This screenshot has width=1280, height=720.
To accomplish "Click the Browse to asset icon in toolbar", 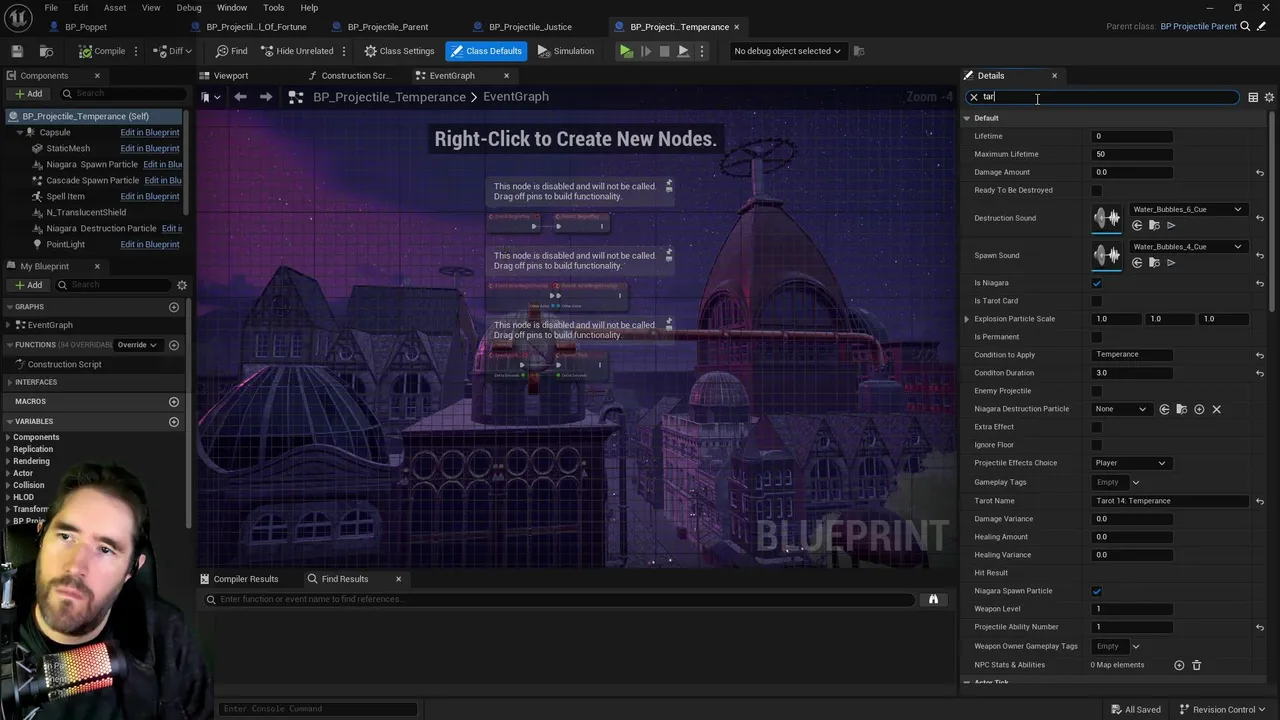I will 46,51.
